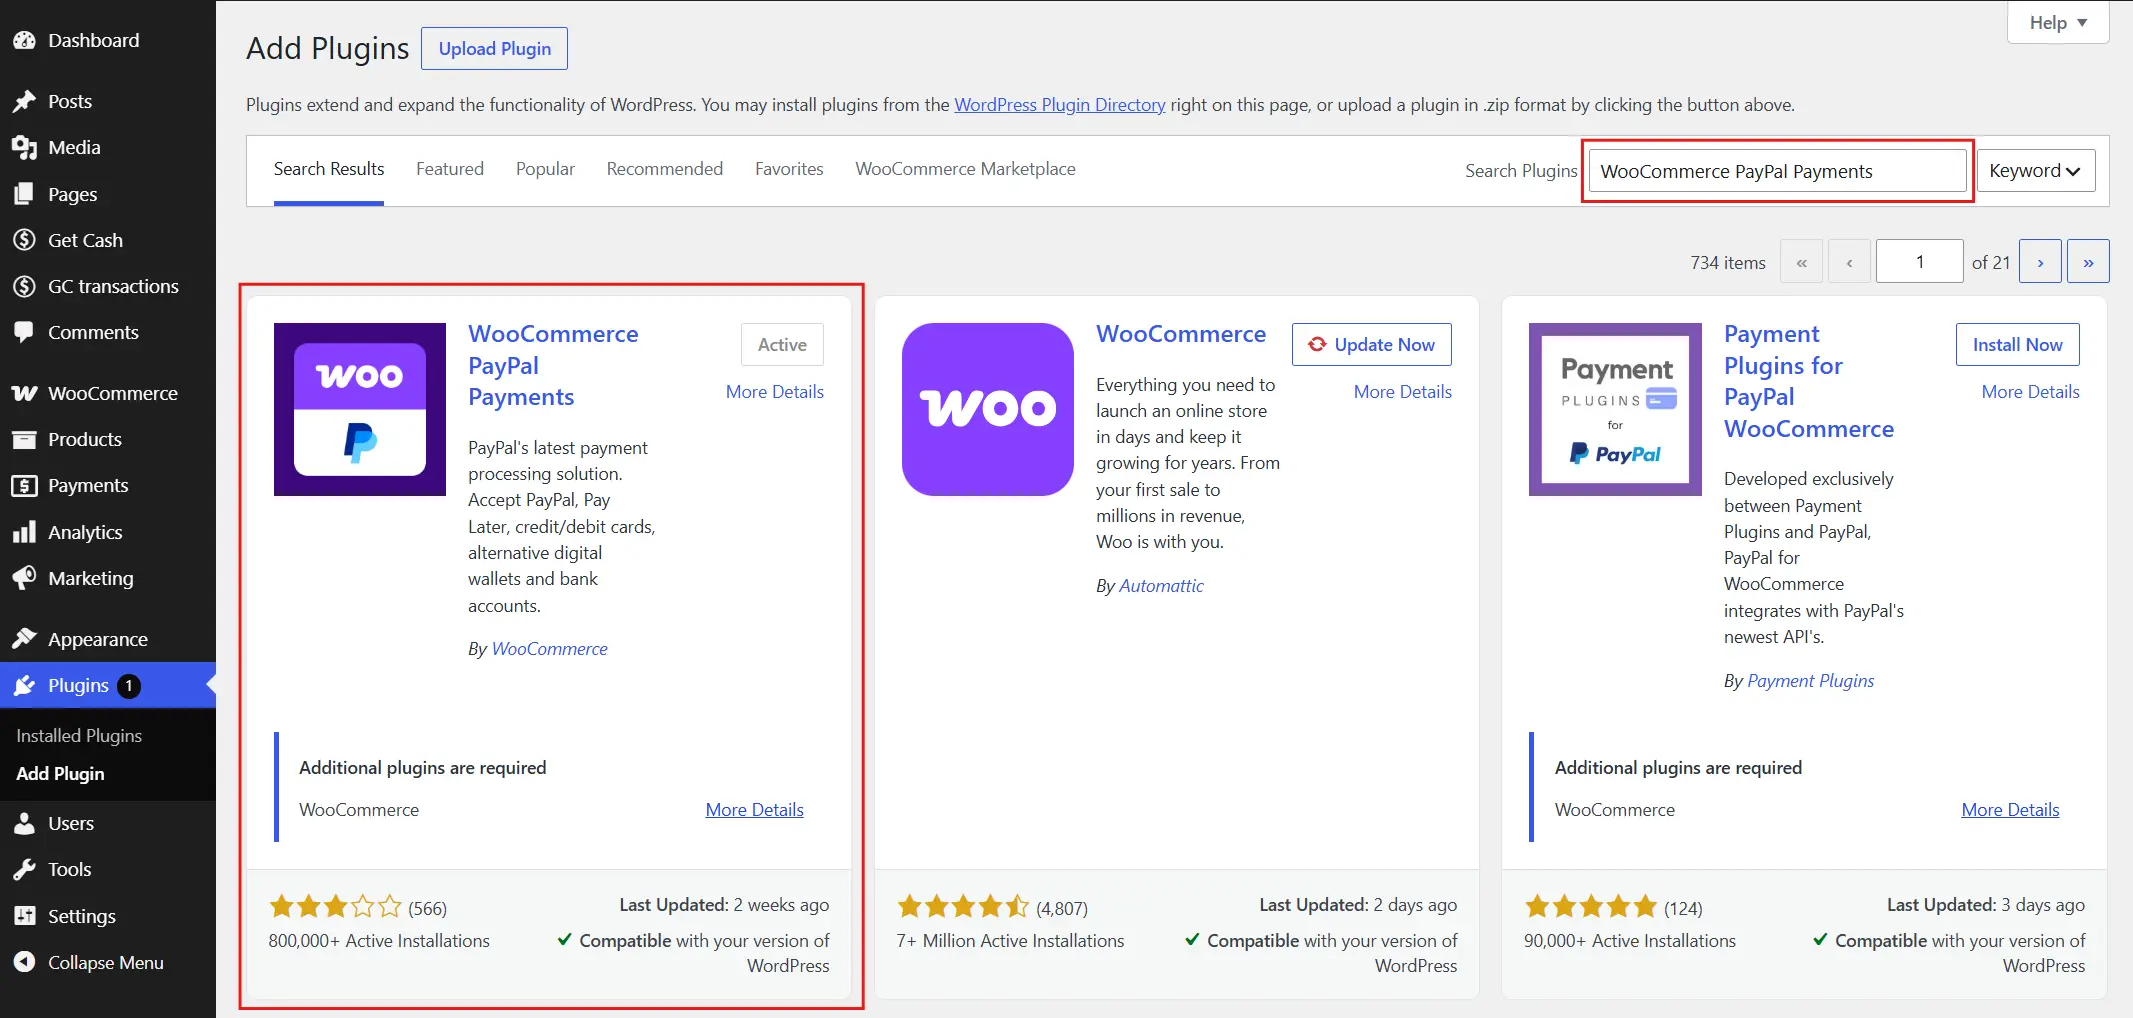Click More Details under Update Now
This screenshot has height=1018, width=2133.
(x=1403, y=392)
